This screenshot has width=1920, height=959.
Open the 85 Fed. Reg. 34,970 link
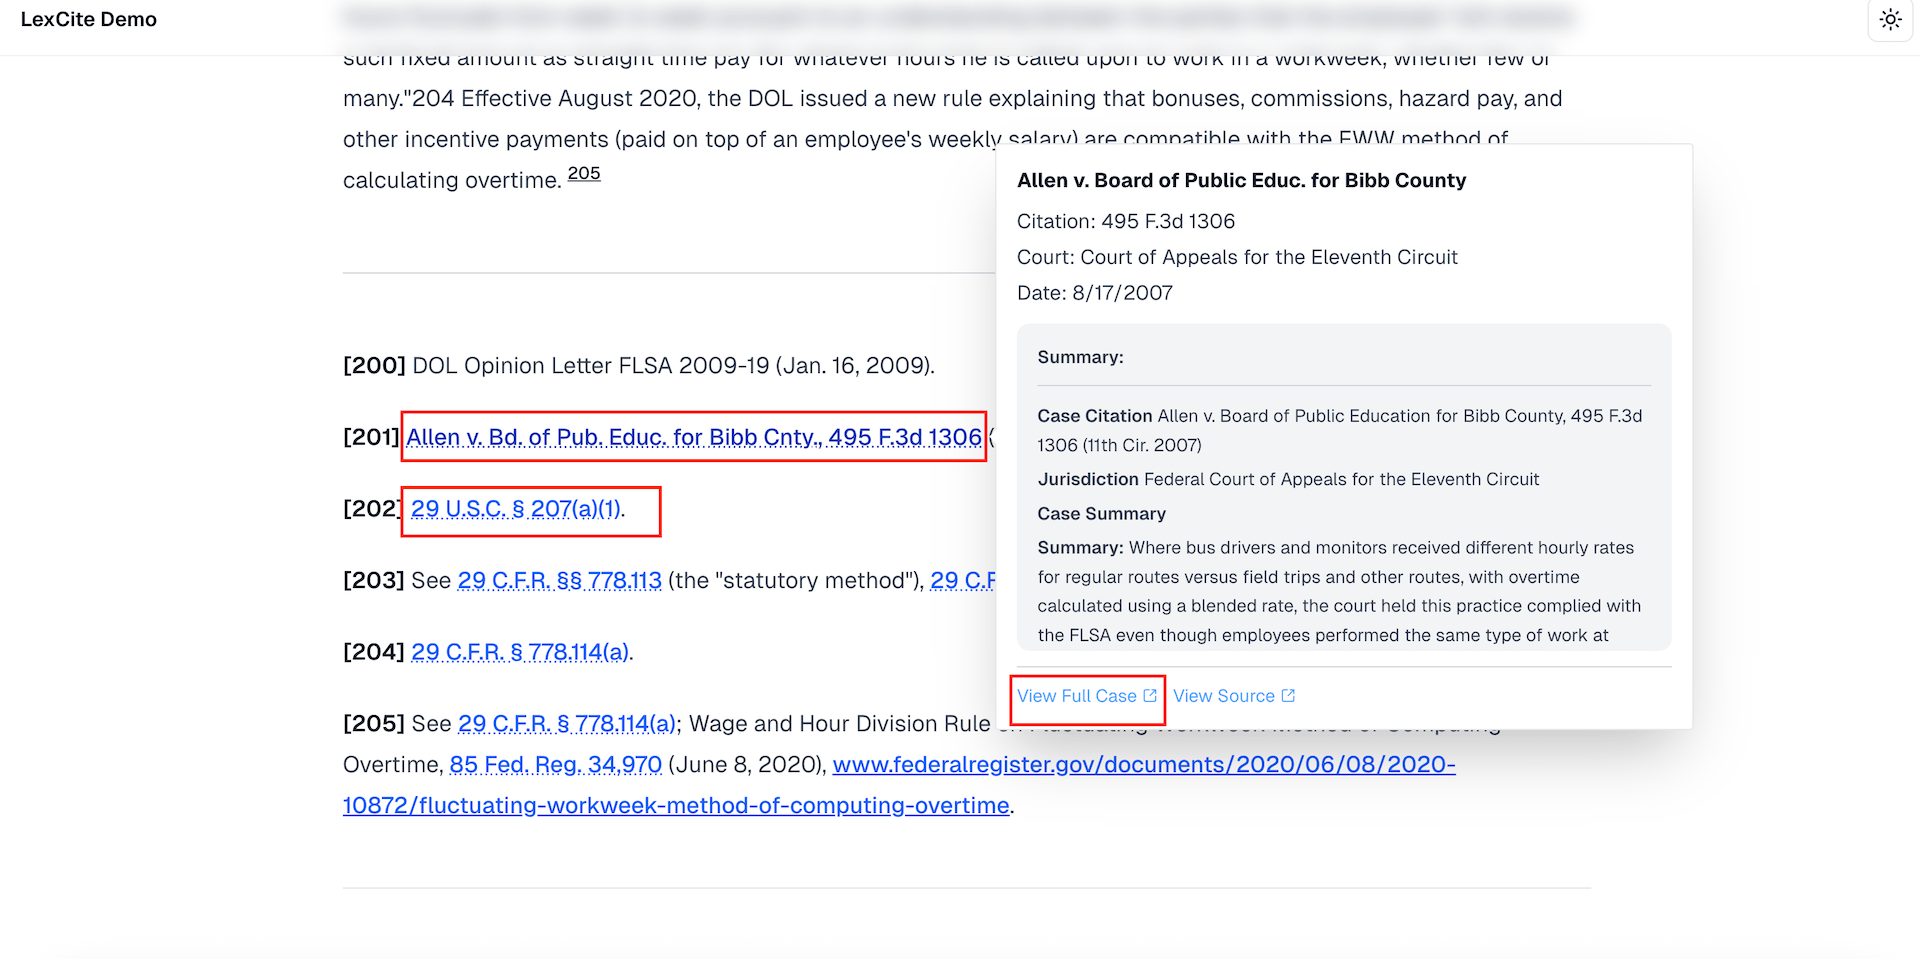[x=556, y=764]
